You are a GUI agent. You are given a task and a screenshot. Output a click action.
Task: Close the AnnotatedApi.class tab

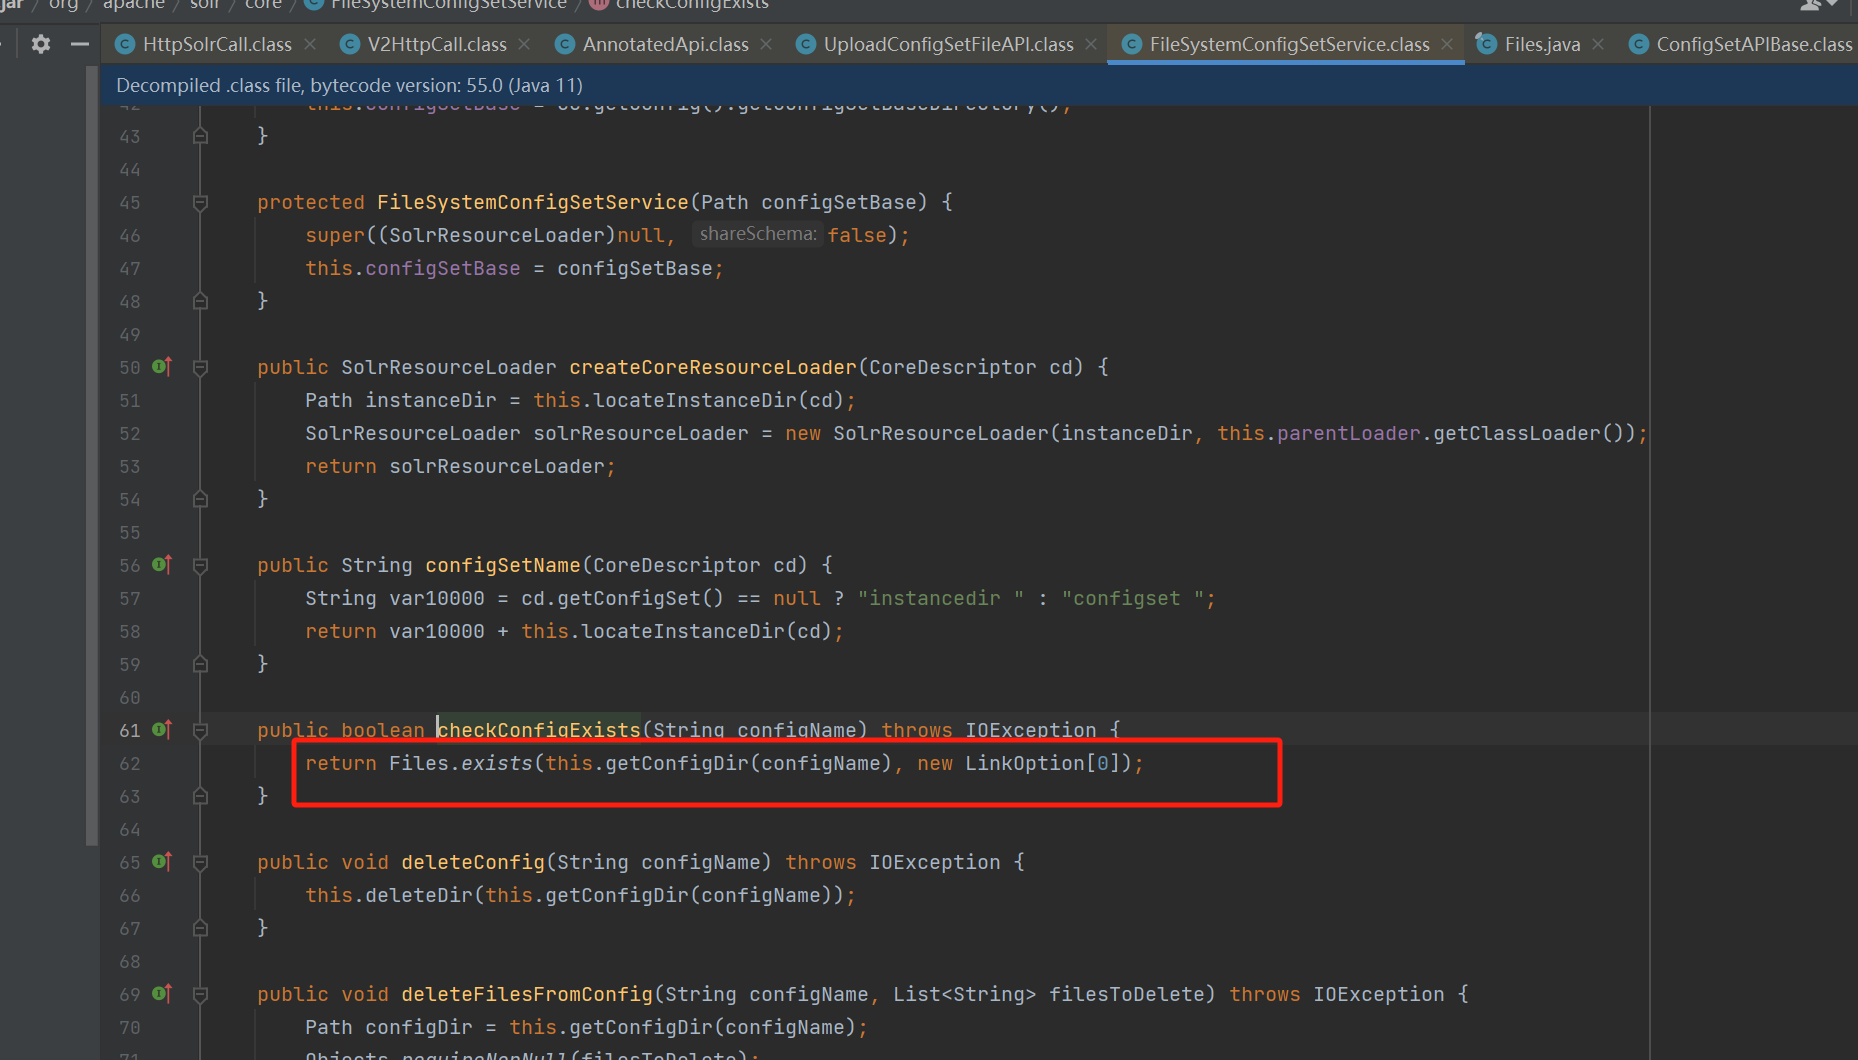pos(766,44)
